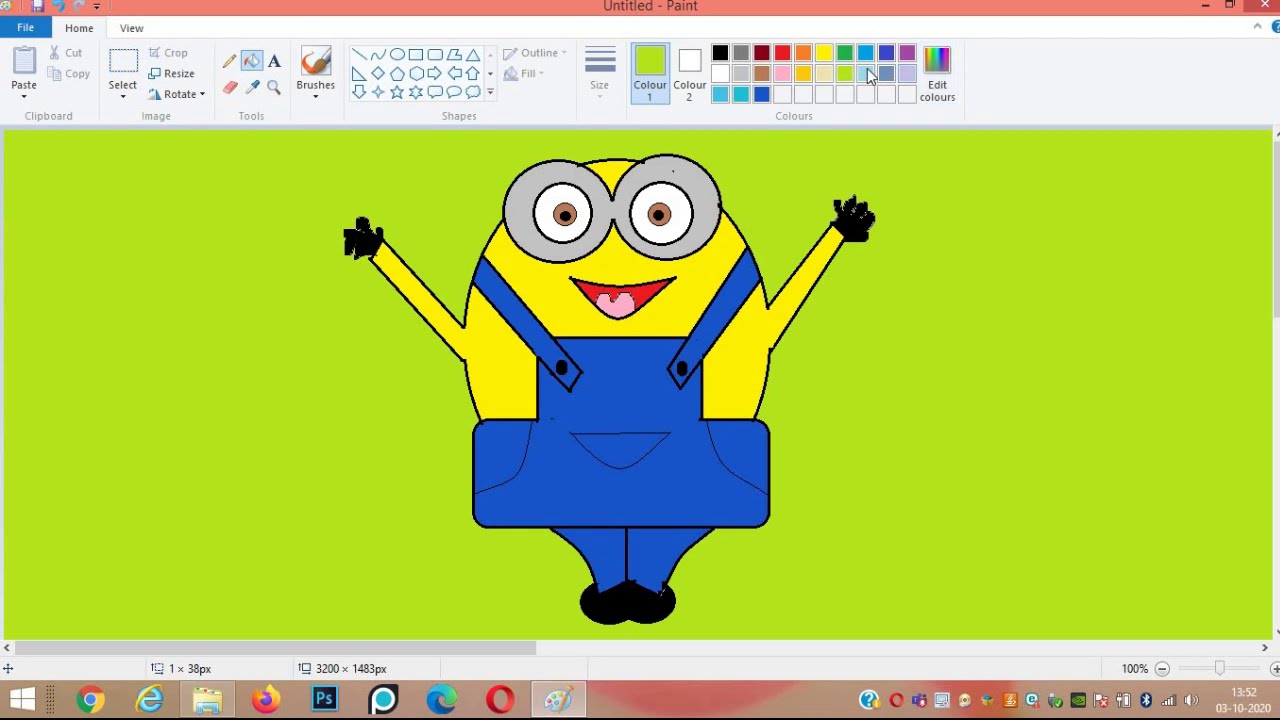
Task: Expand the Shapes gallery more arrow
Action: pos(490,92)
